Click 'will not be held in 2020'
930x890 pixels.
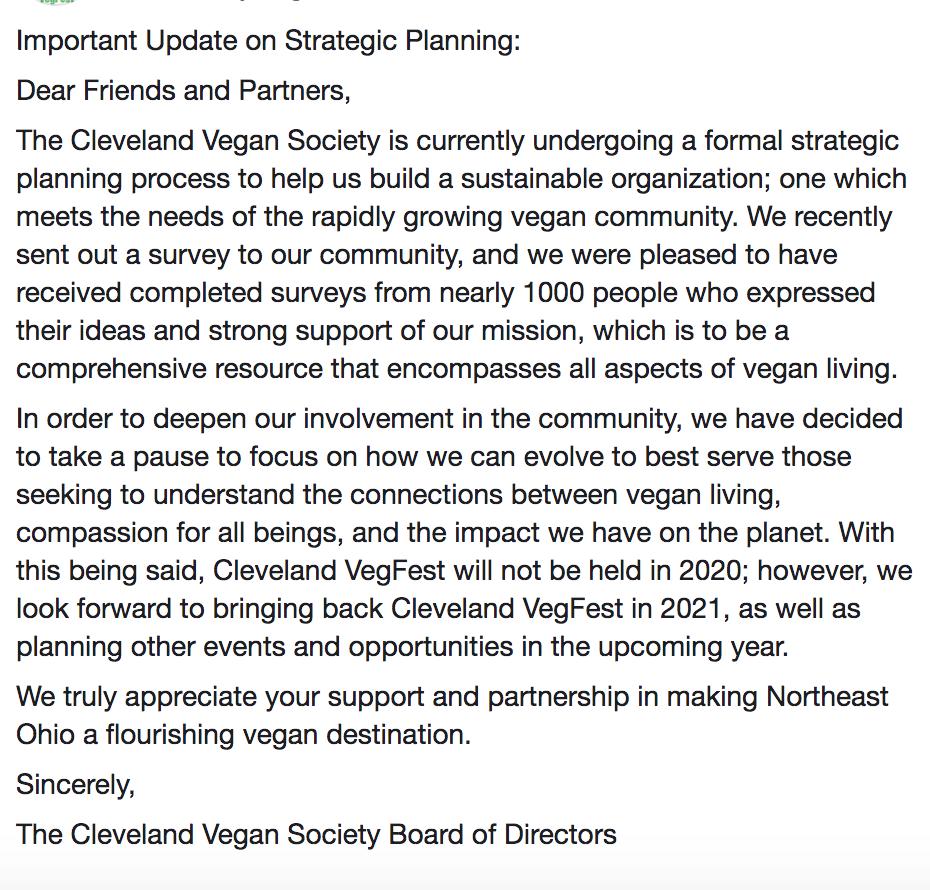coord(597,571)
